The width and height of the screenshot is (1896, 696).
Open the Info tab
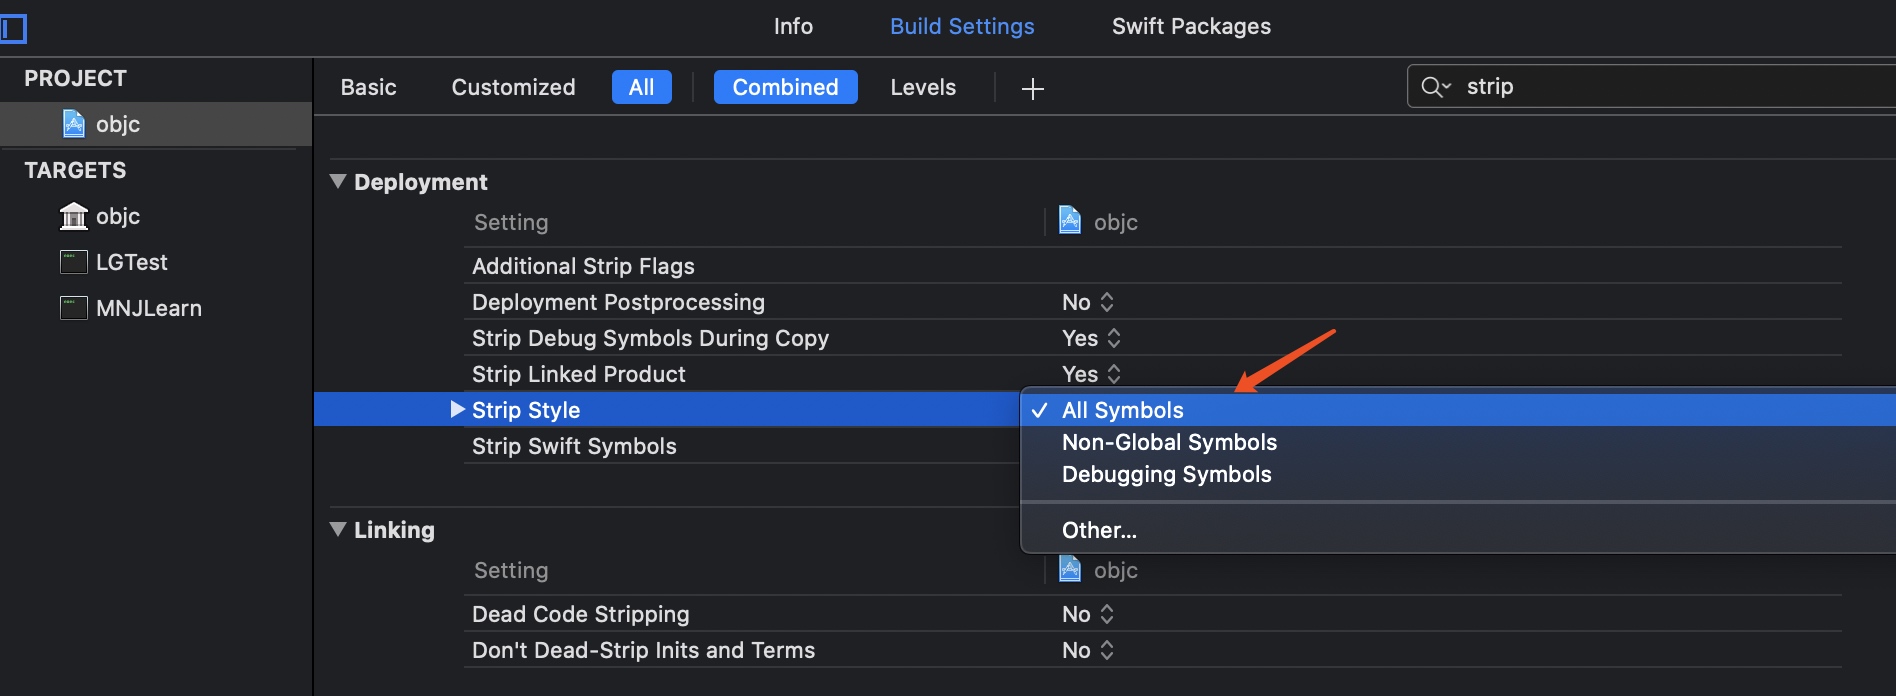click(793, 27)
